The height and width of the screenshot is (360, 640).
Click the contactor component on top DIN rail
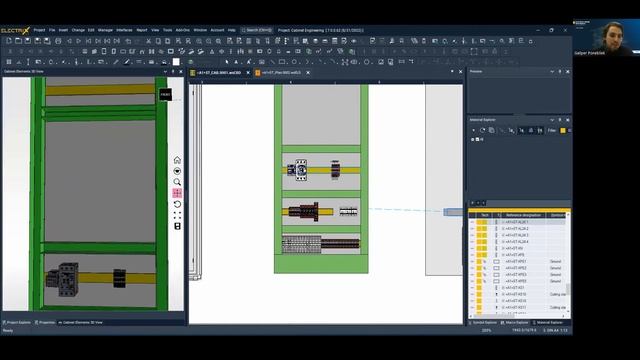coord(301,170)
